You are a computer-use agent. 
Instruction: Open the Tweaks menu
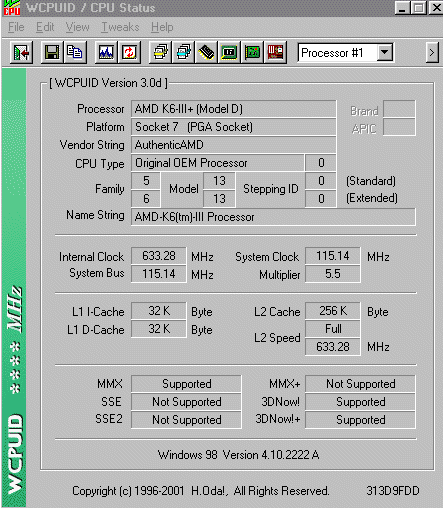pos(120,27)
